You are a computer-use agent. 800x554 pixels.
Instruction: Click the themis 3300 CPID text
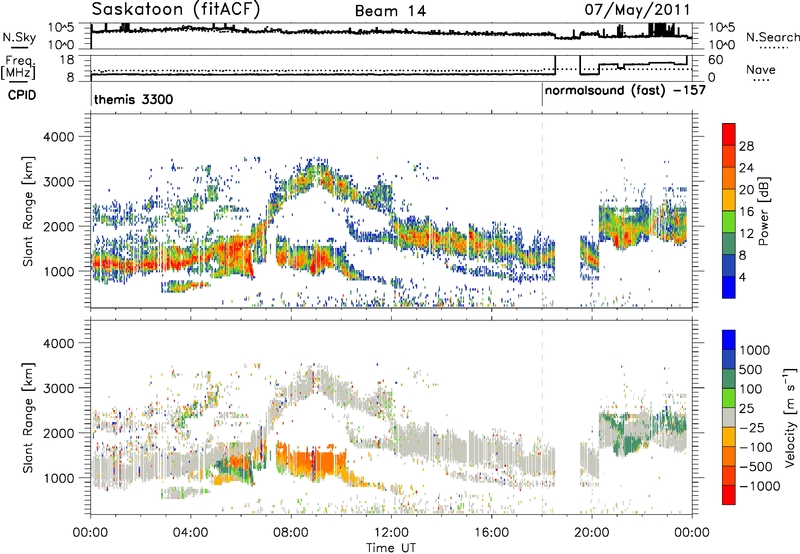click(x=134, y=99)
